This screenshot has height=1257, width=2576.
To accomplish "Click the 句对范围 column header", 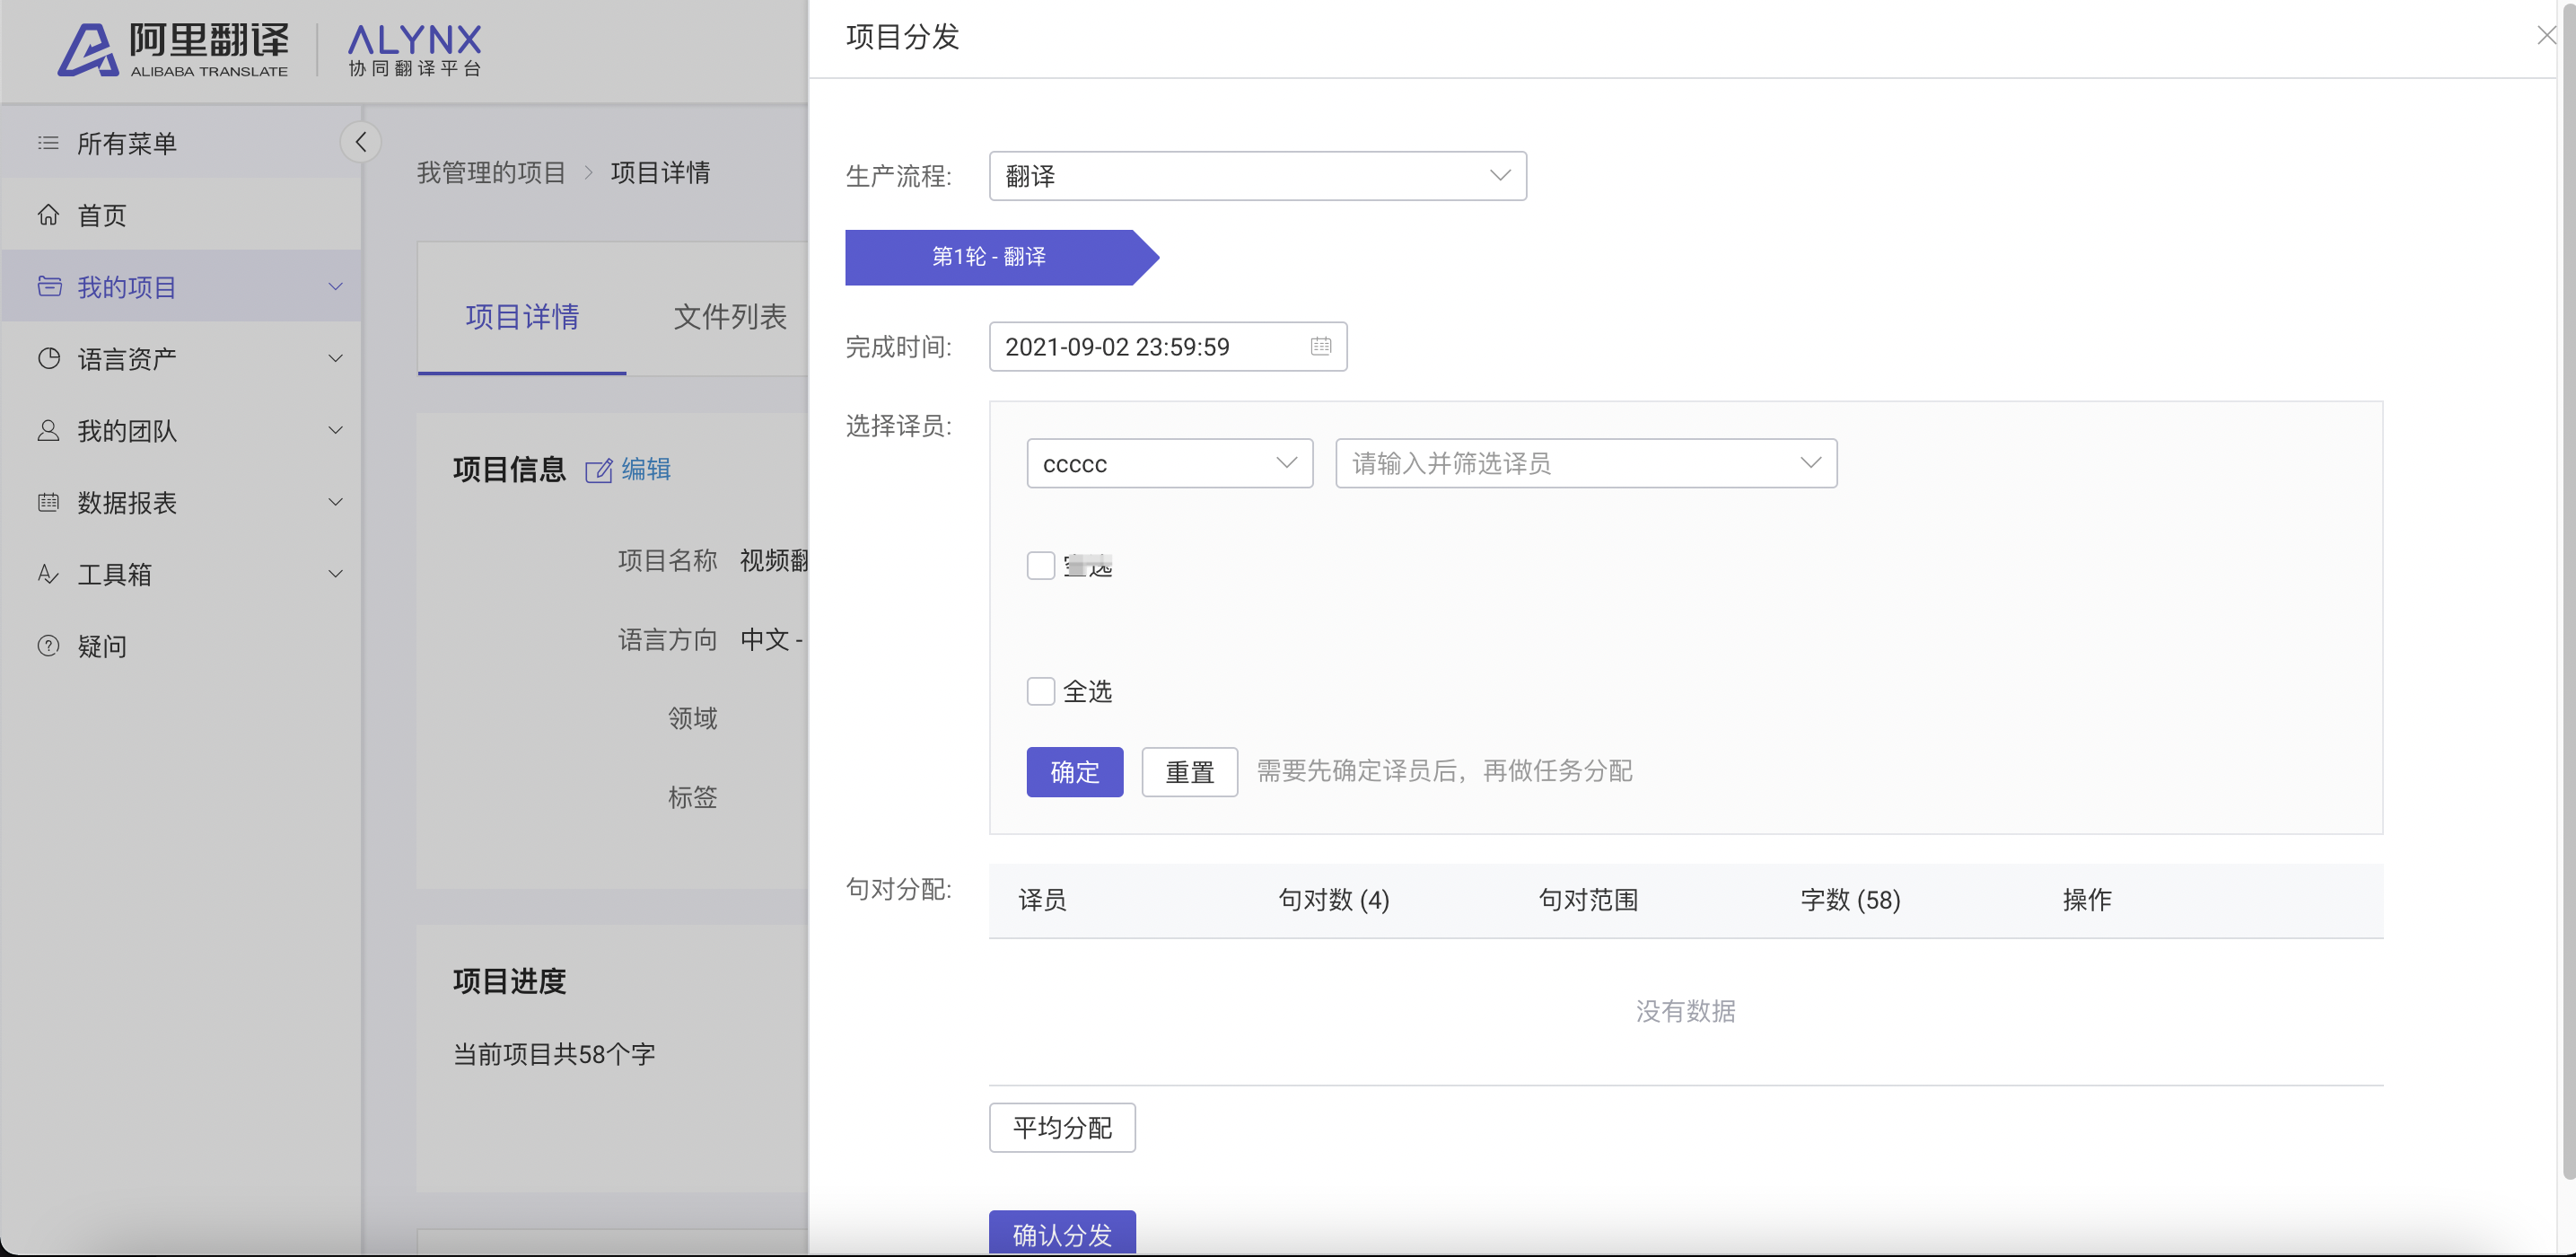I will click(x=1588, y=900).
